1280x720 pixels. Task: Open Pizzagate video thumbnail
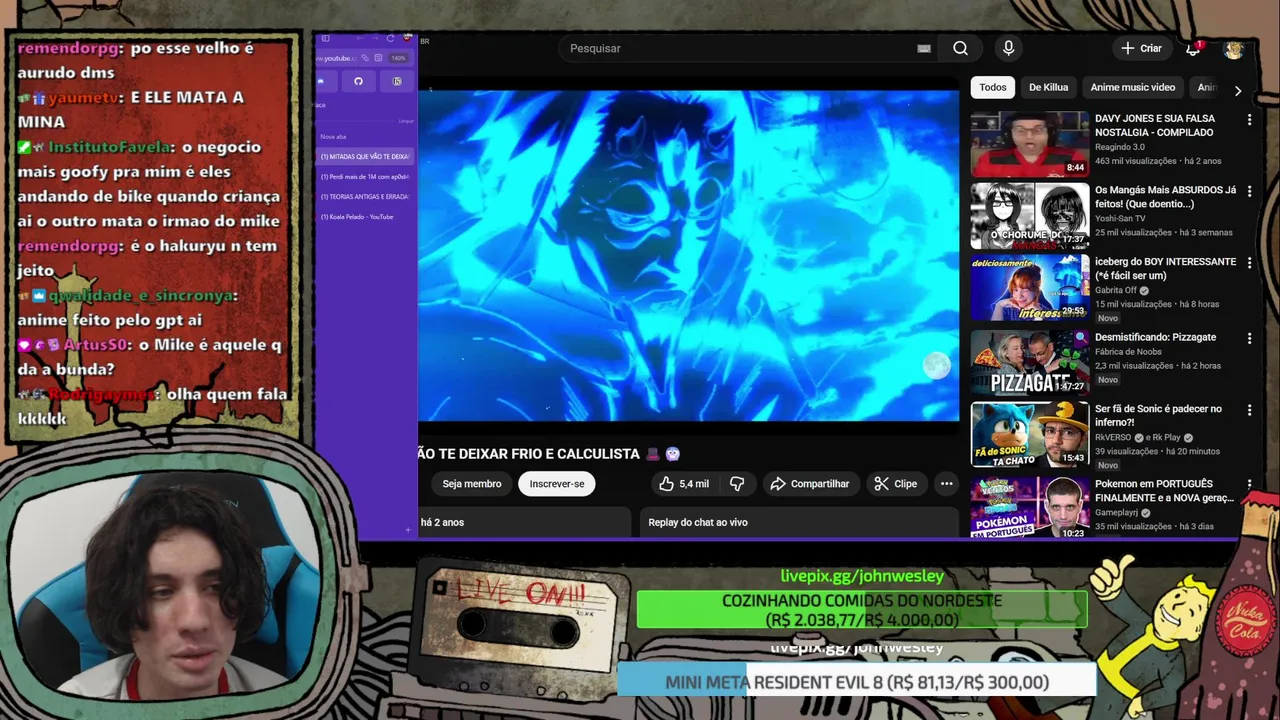click(x=1029, y=363)
